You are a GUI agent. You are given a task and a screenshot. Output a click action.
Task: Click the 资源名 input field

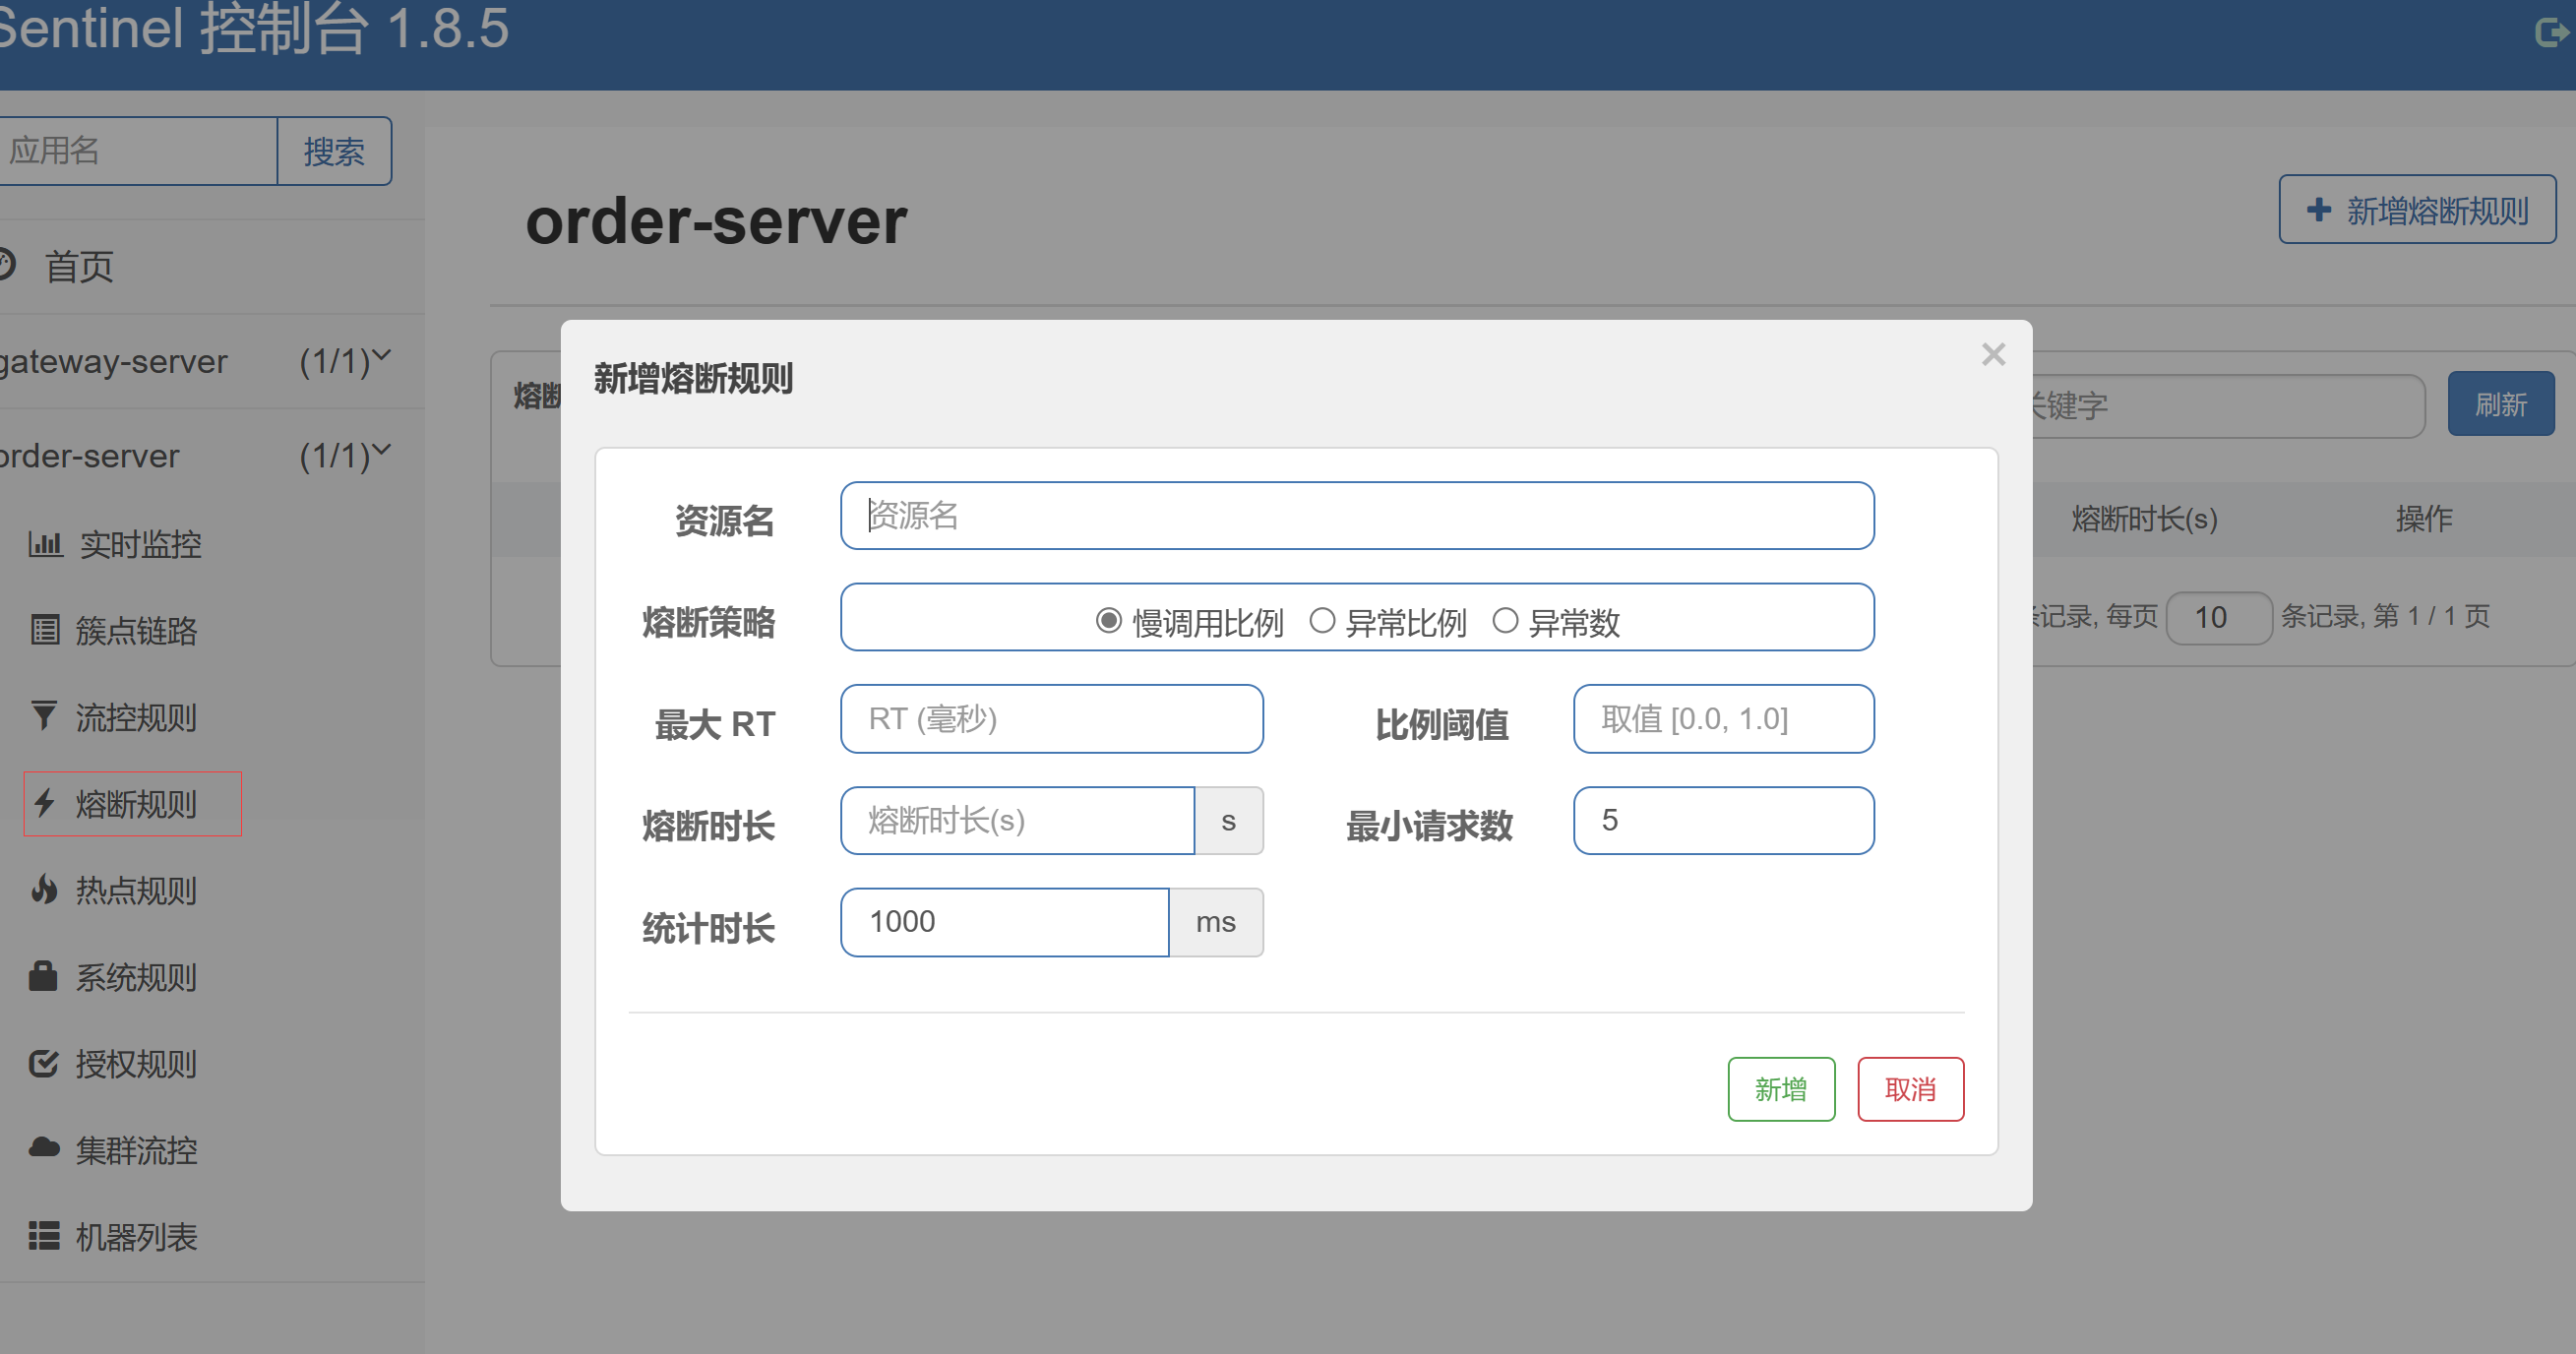tap(1356, 516)
